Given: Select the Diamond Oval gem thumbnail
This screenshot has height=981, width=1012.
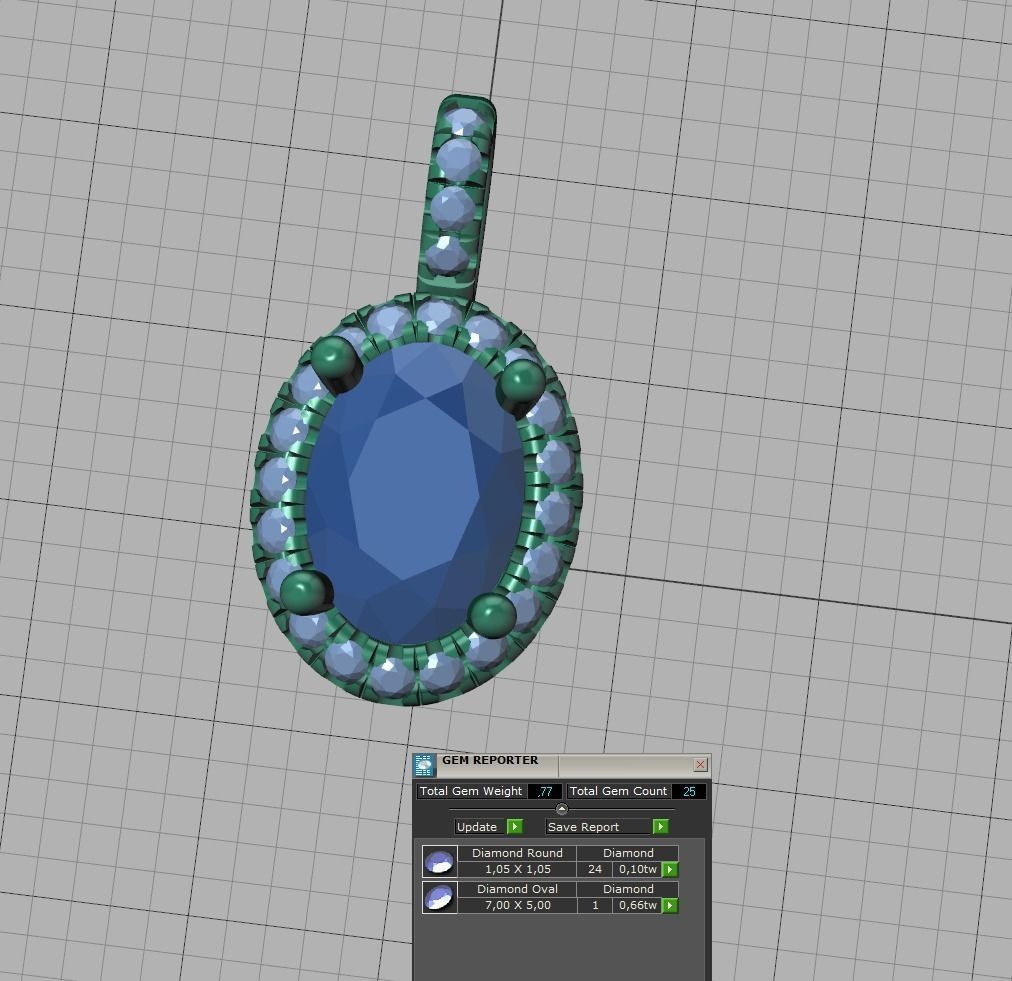Looking at the screenshot, I should pyautogui.click(x=440, y=897).
